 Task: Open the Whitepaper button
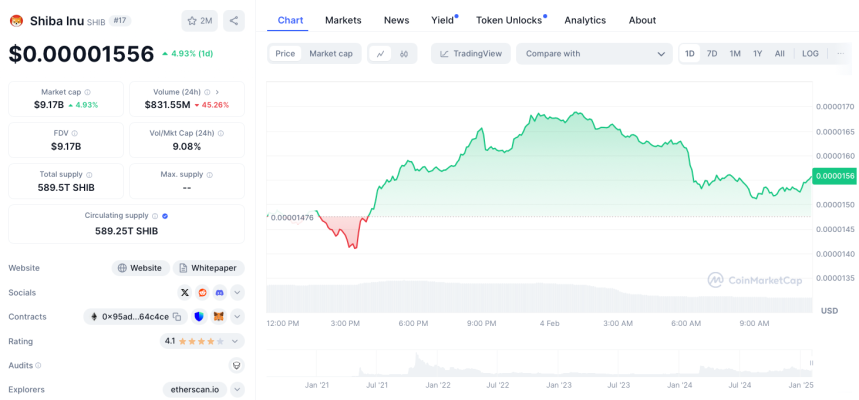(x=209, y=268)
